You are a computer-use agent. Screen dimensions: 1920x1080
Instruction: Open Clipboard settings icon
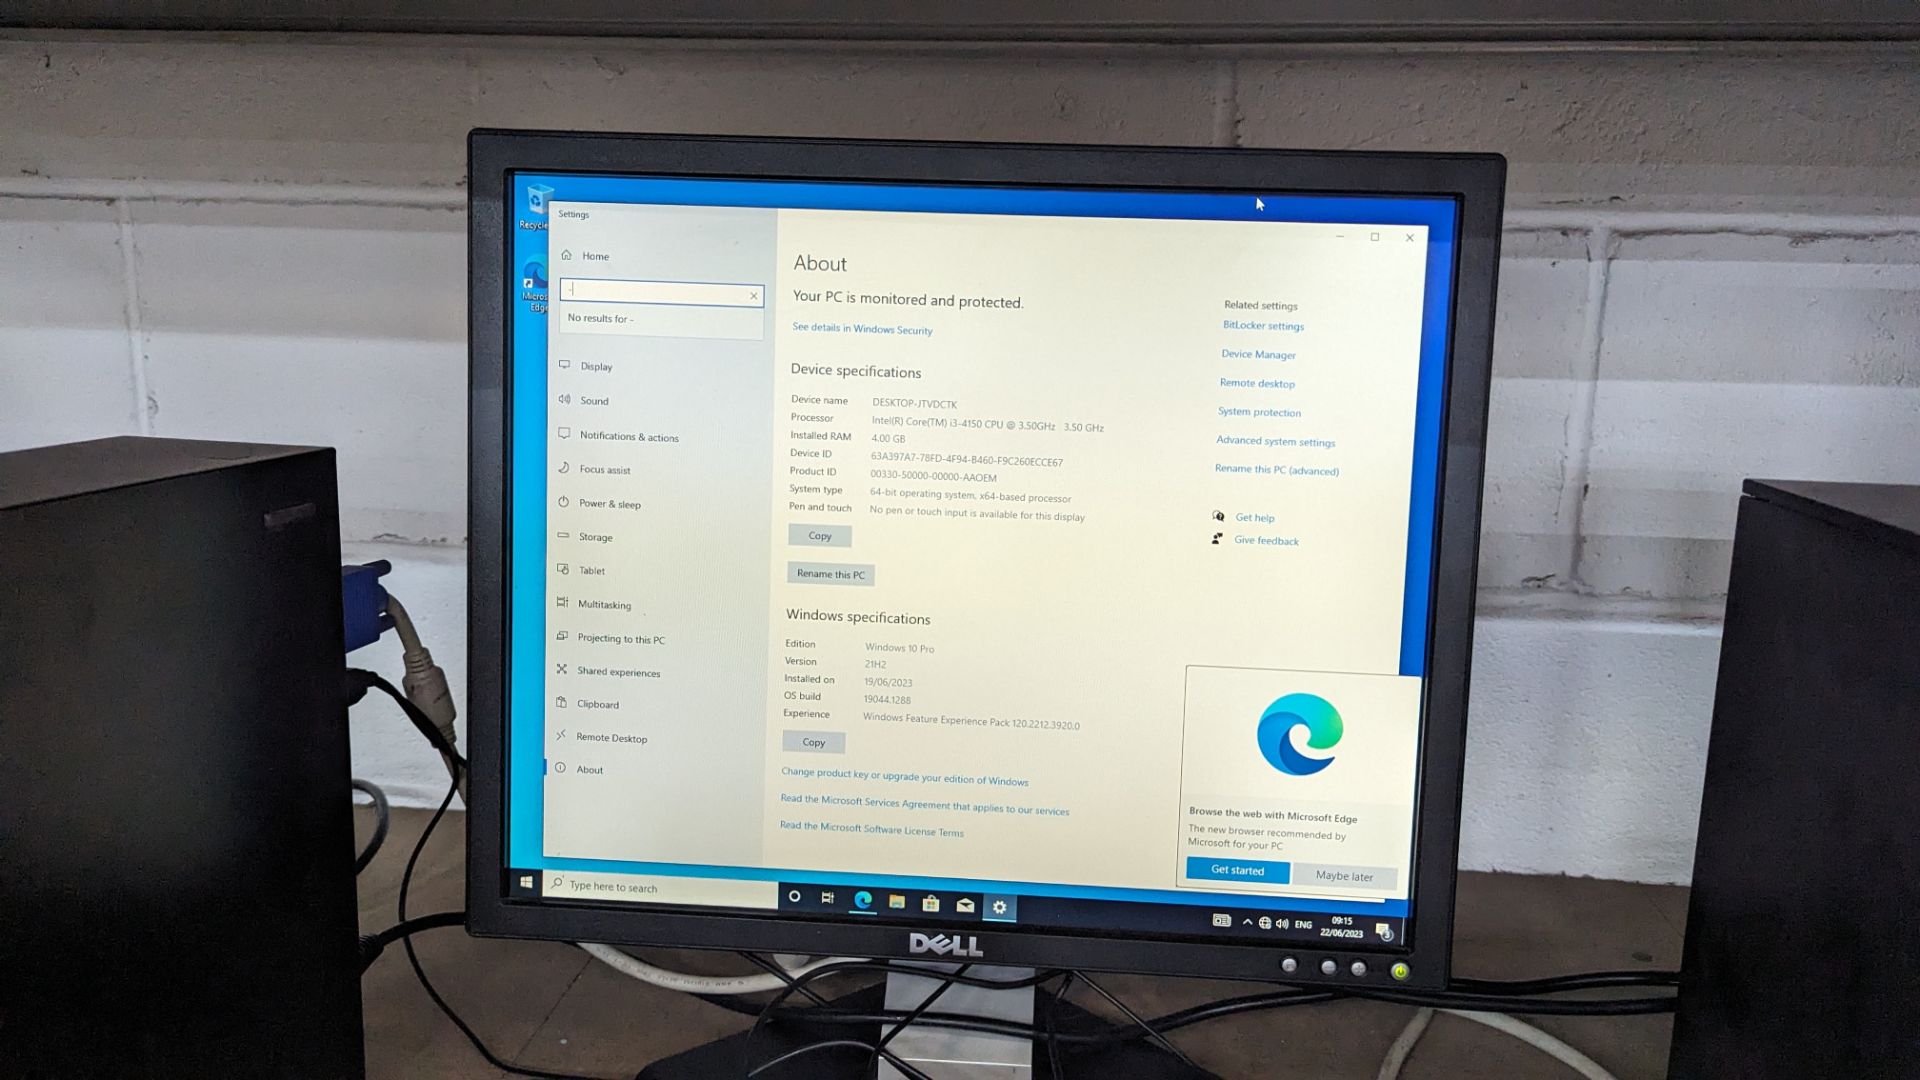tap(566, 703)
